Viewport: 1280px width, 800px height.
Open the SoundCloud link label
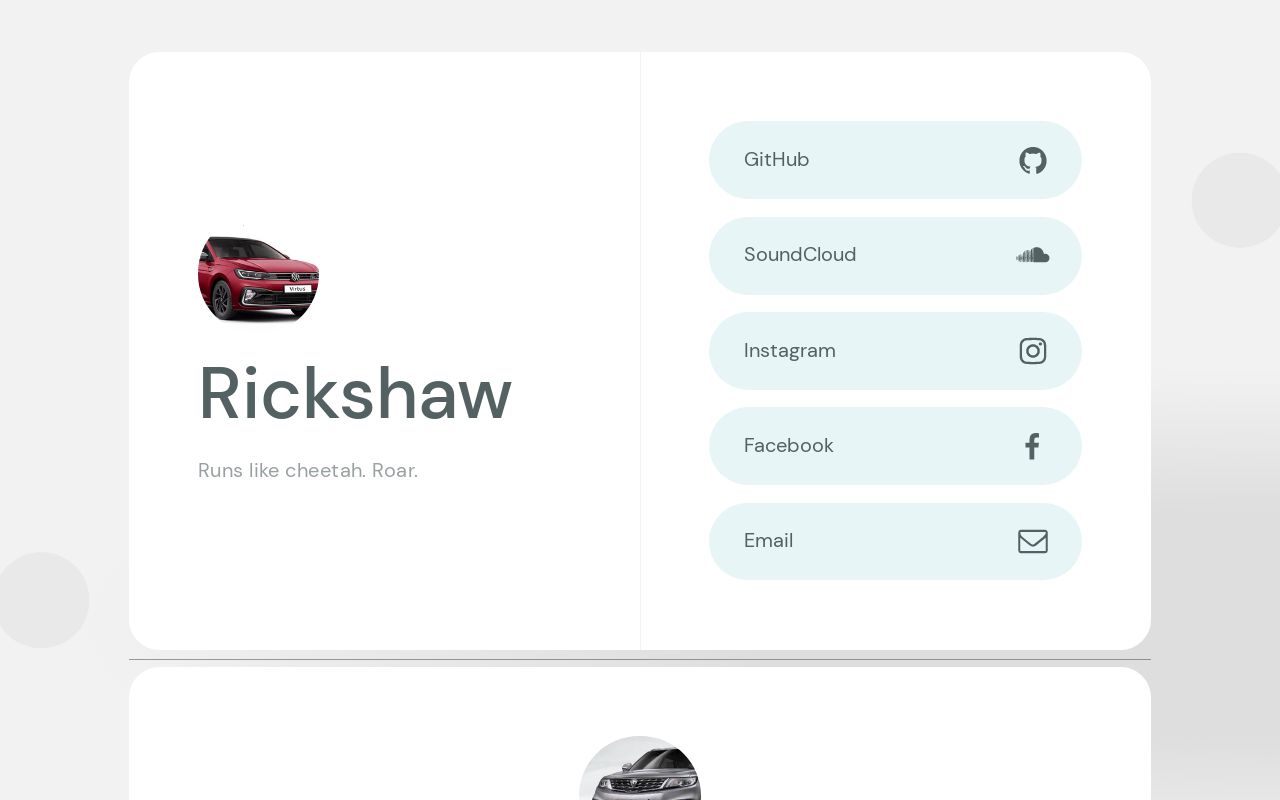click(x=800, y=255)
